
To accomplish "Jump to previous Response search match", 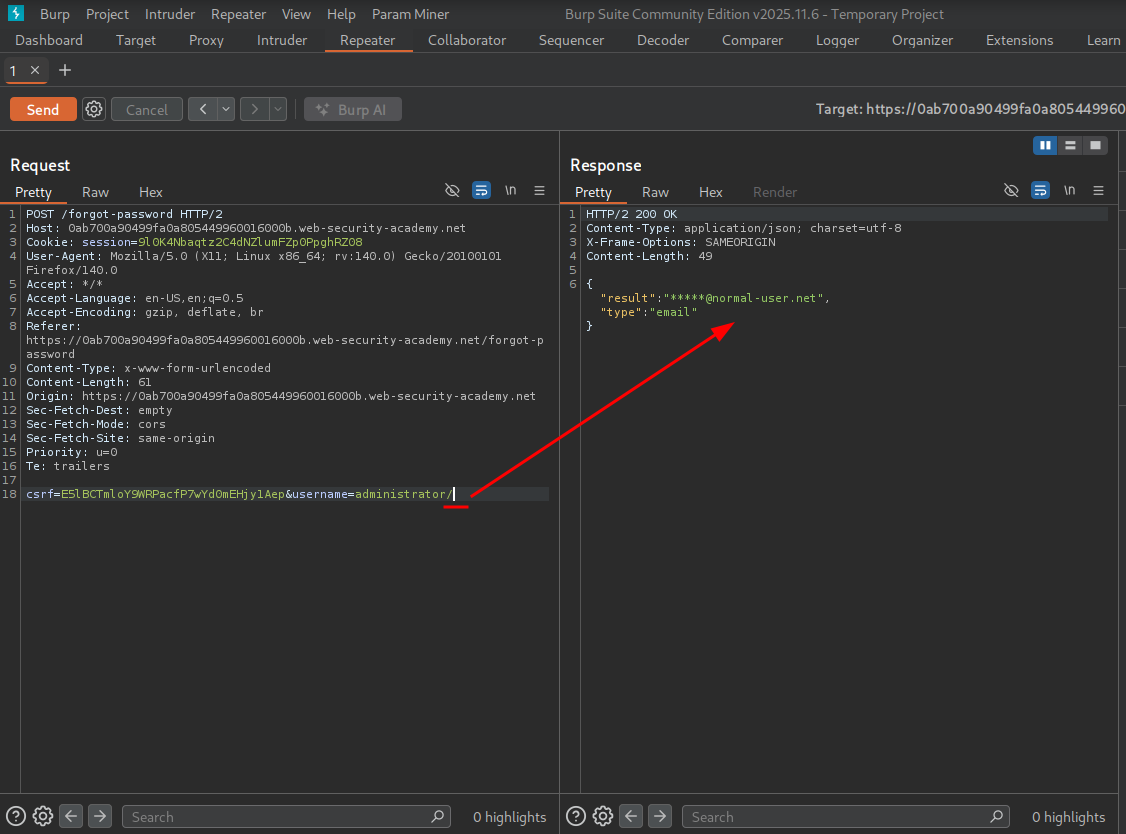I will [631, 816].
